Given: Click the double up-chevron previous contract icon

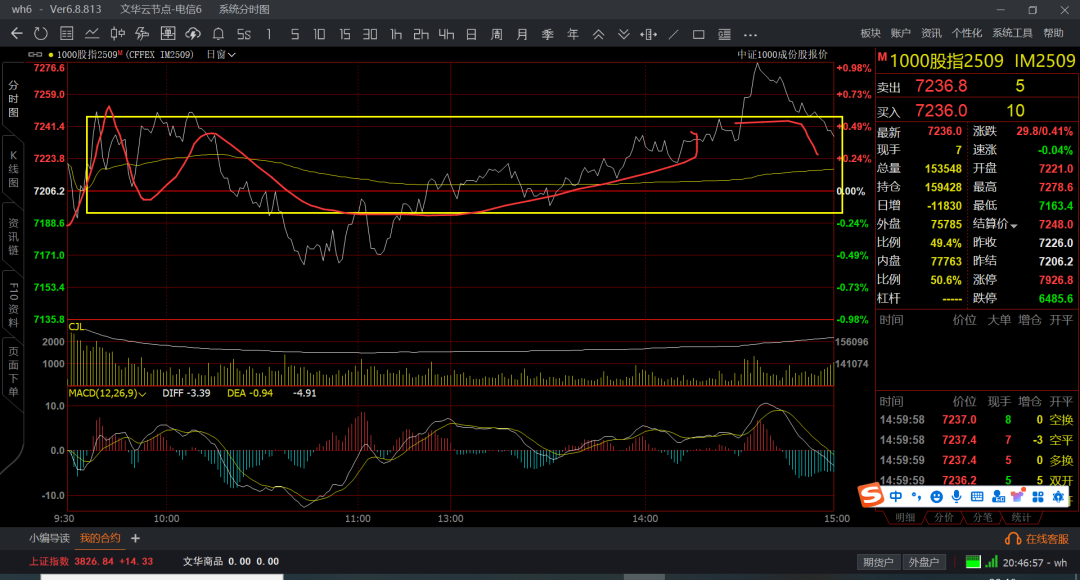Looking at the screenshot, I should (x=598, y=34).
